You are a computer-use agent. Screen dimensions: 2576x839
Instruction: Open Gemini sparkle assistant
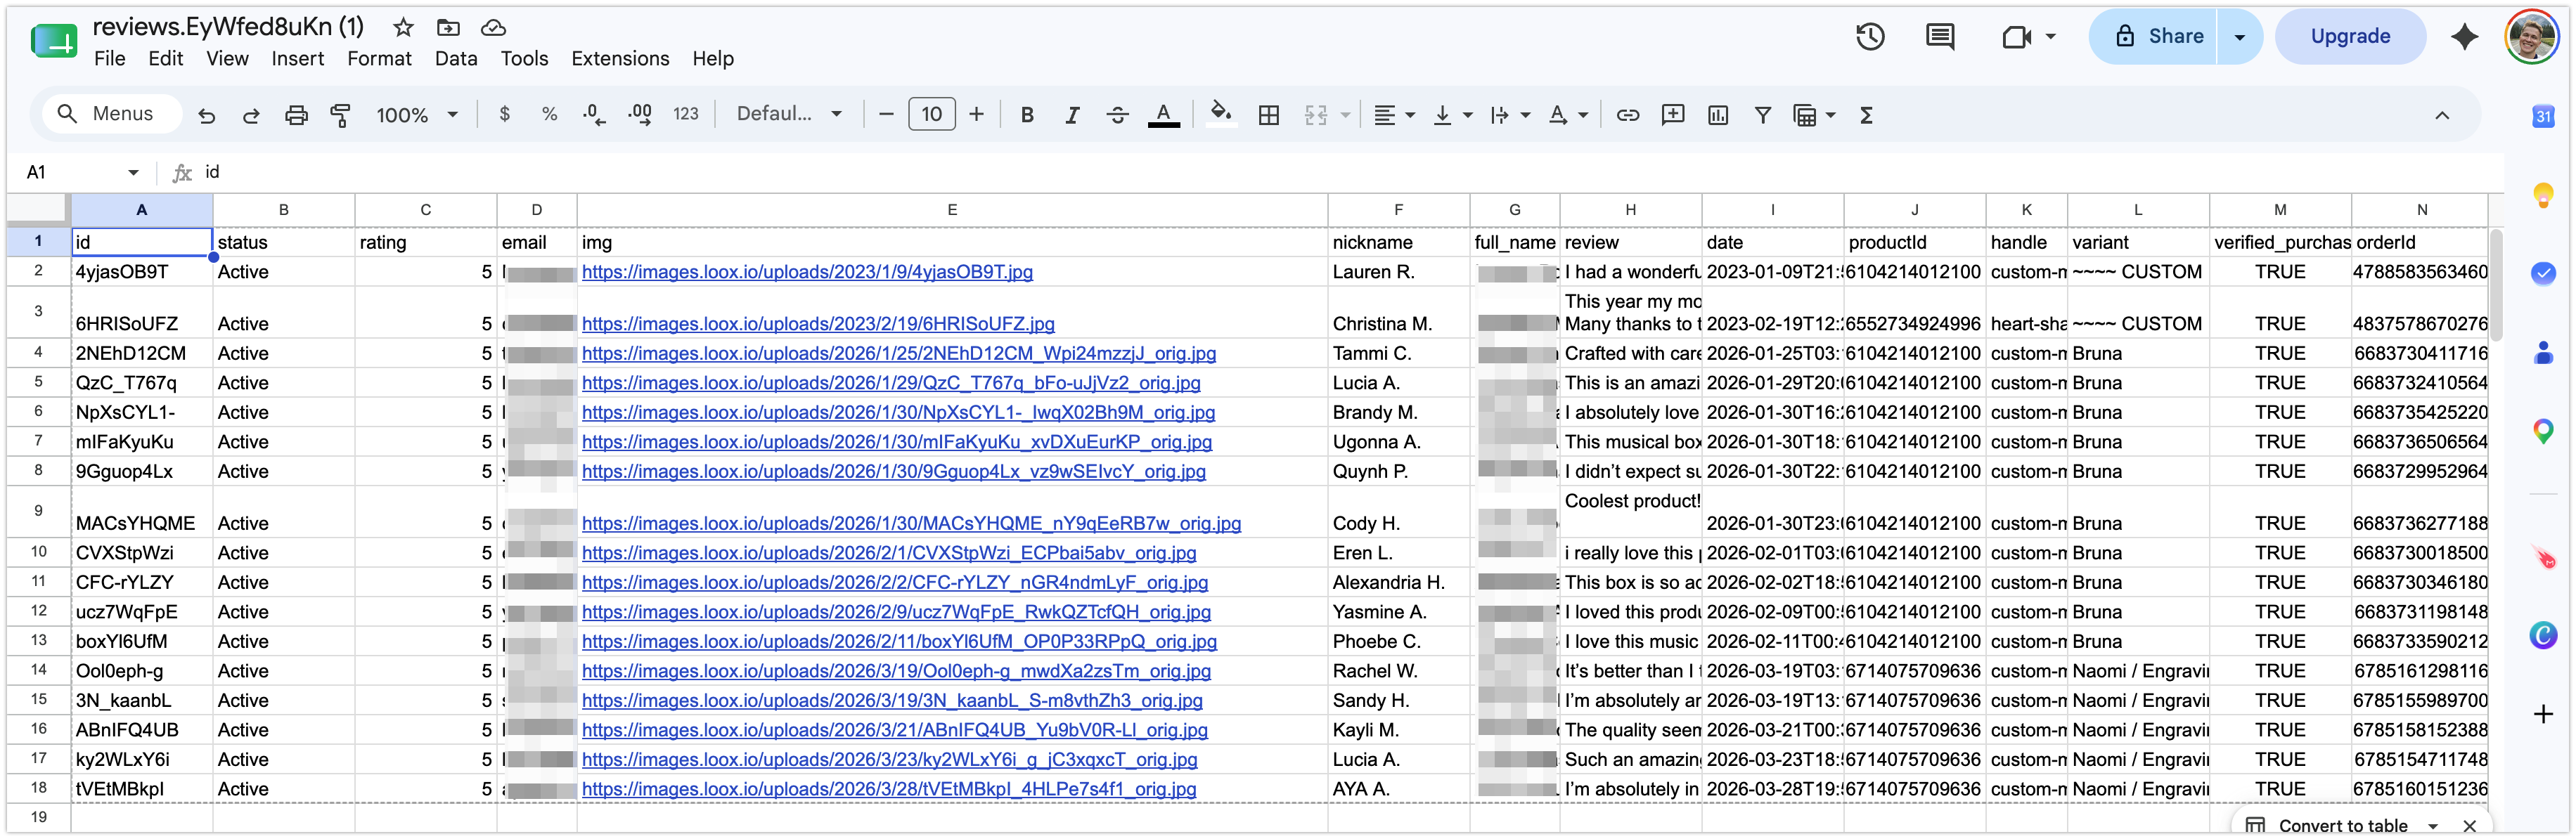click(x=2464, y=37)
